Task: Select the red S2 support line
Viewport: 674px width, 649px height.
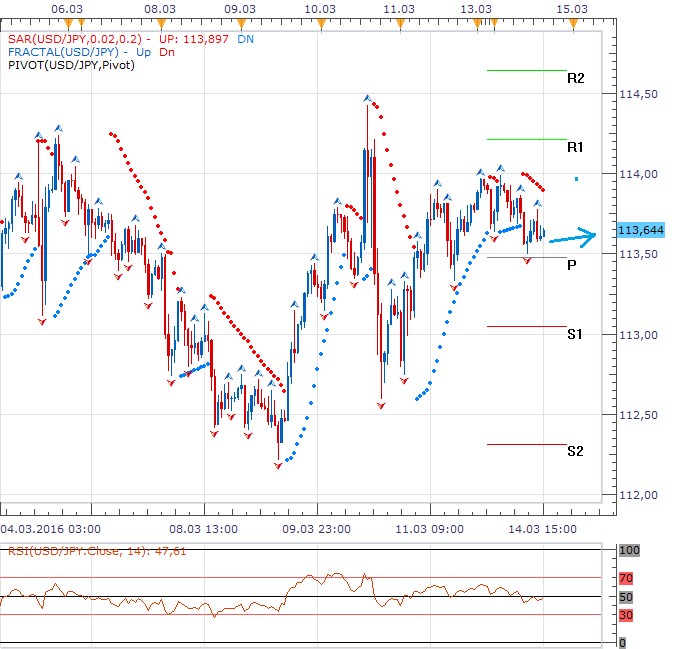Action: (526, 444)
